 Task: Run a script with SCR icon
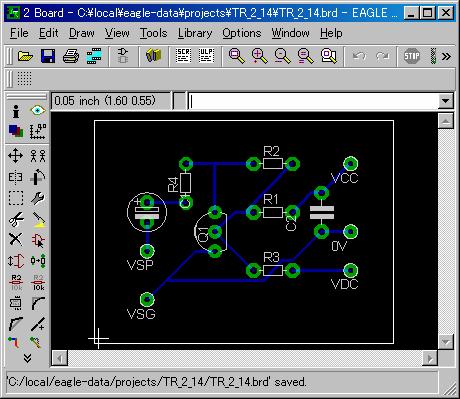(x=183, y=56)
